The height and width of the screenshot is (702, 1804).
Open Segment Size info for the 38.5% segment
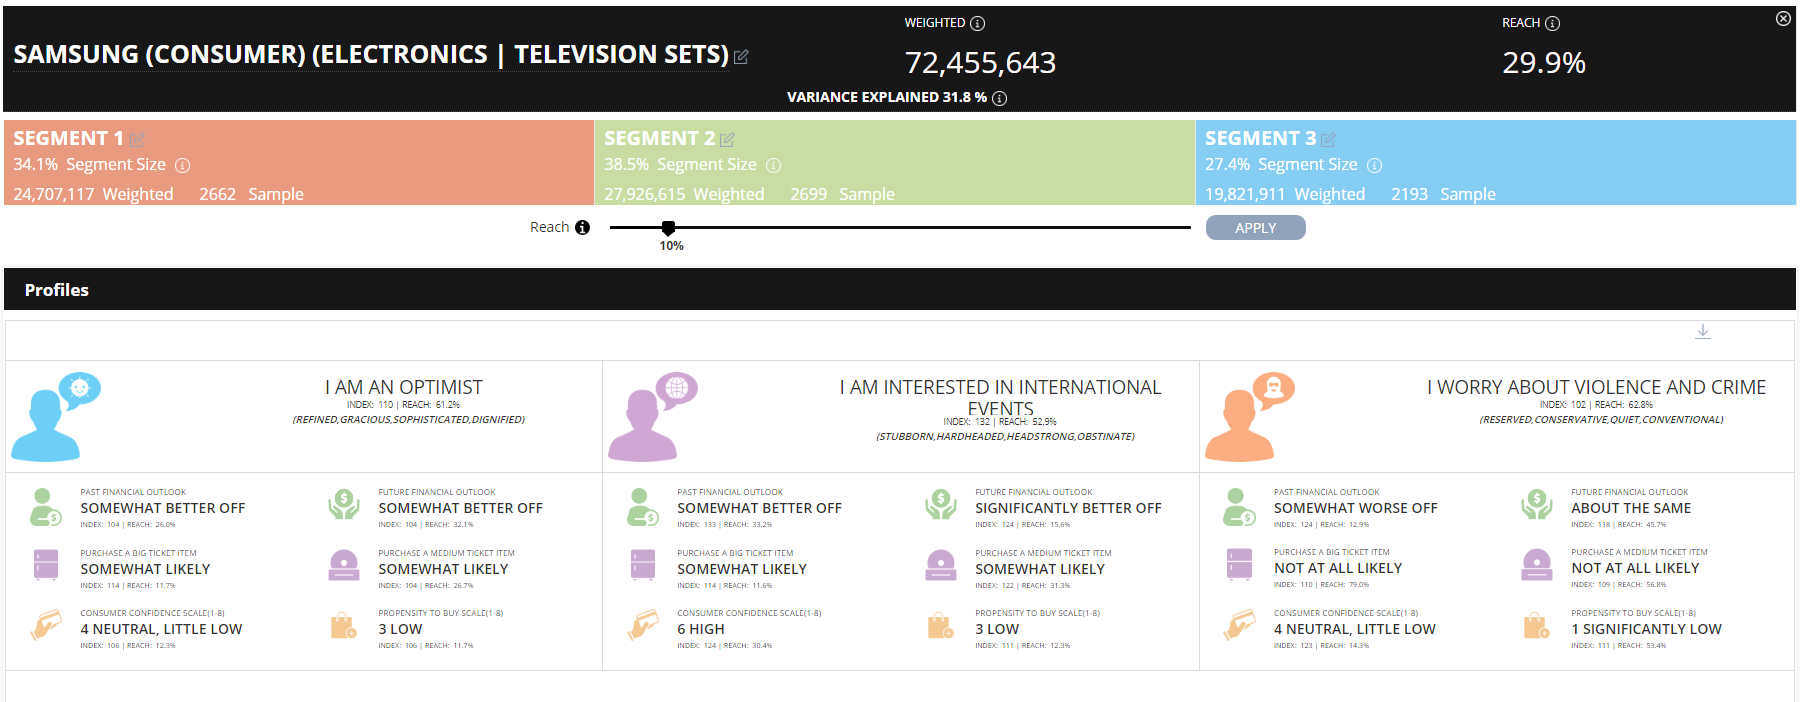point(773,165)
